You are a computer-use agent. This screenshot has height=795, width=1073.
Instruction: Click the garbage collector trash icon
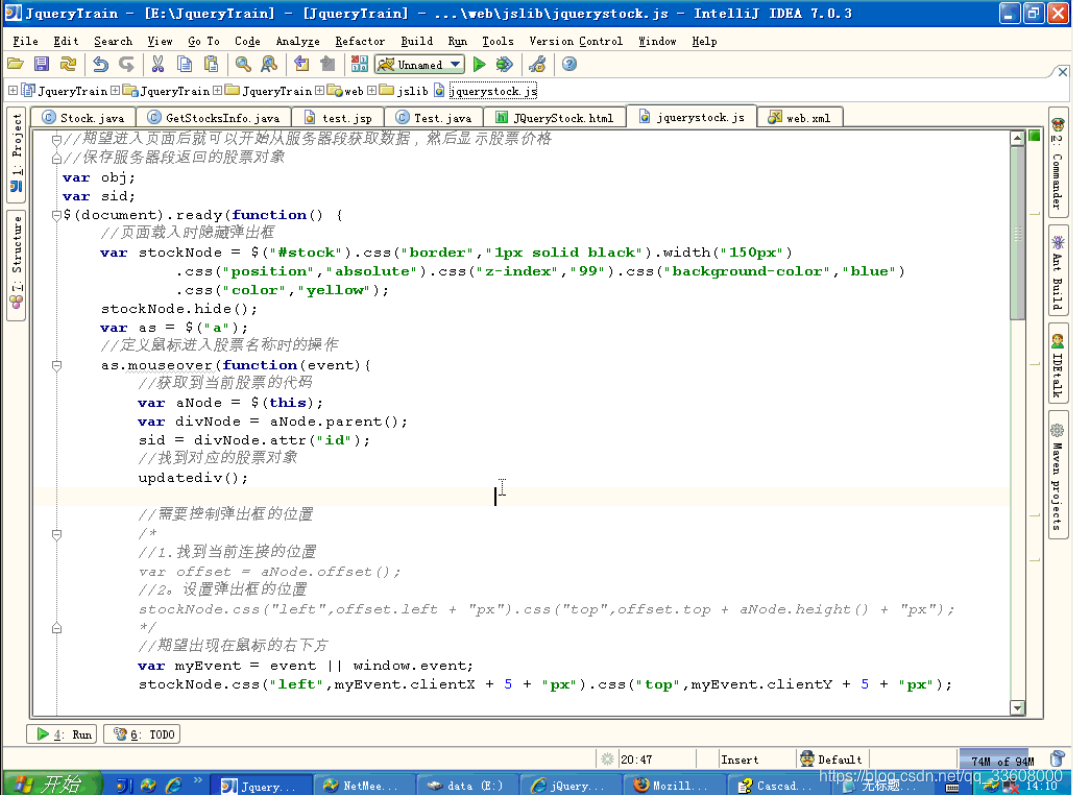[1057, 759]
